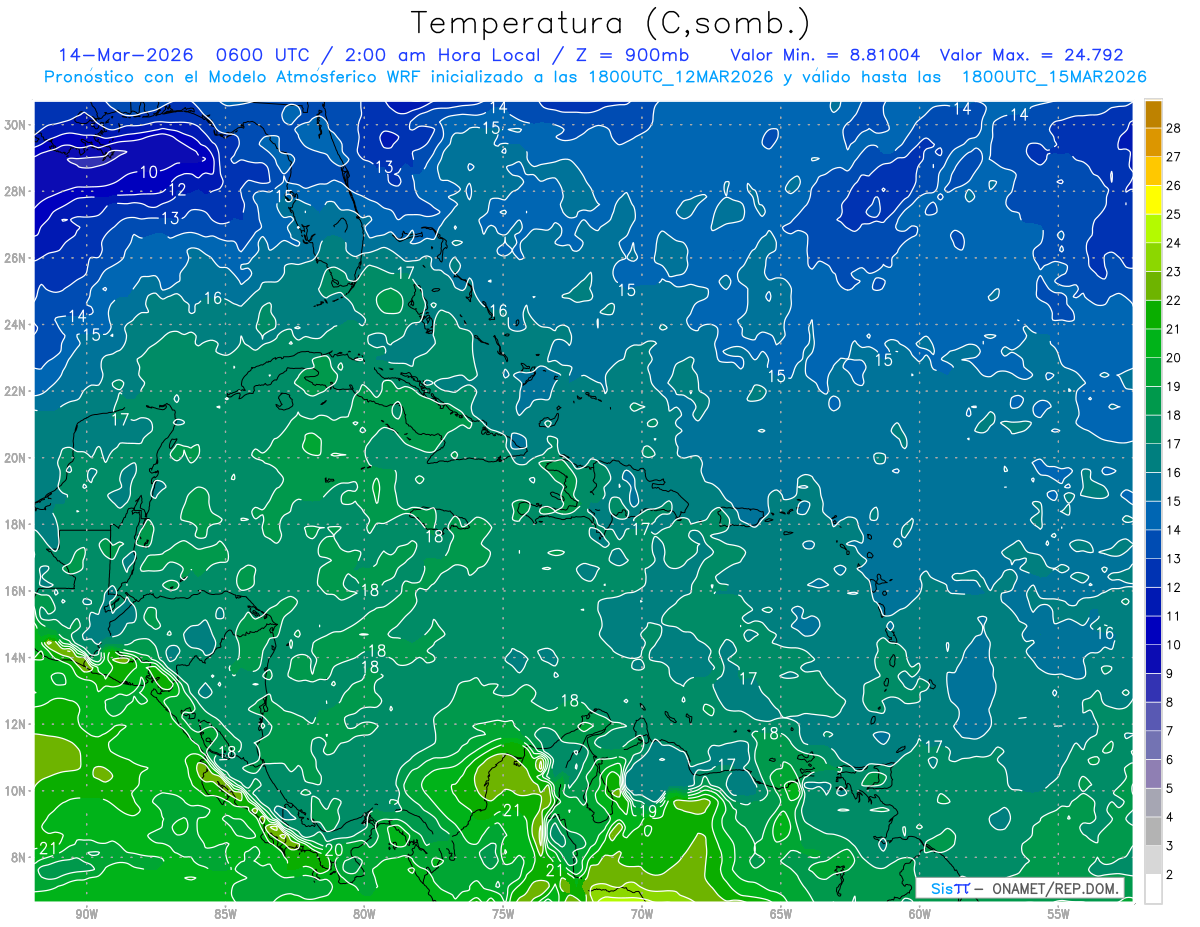Image resolution: width=1200 pixels, height=927 pixels.
Task: Click the color scale label "8"
Action: 1170,702
